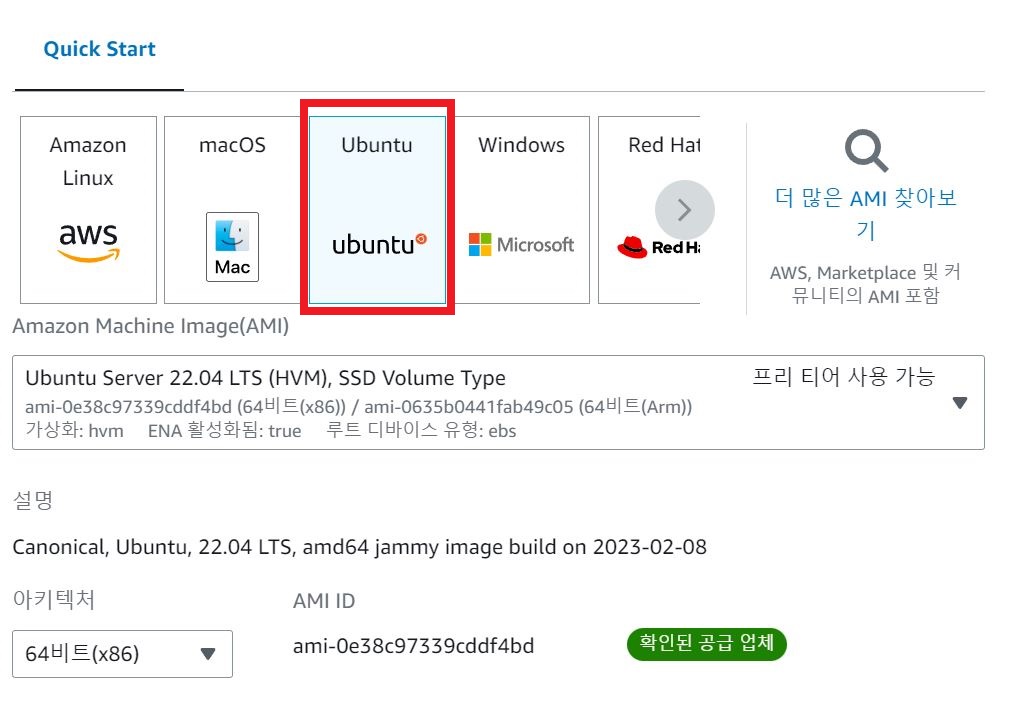1009x704 pixels.
Task: Select the Ubuntu AMI card
Action: pos(377,210)
